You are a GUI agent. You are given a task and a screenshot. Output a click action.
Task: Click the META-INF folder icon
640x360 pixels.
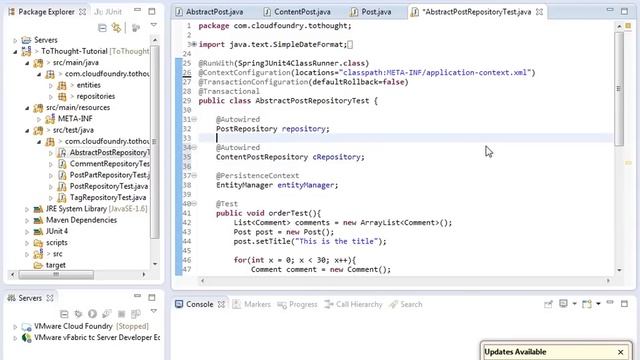pyautogui.click(x=50, y=119)
